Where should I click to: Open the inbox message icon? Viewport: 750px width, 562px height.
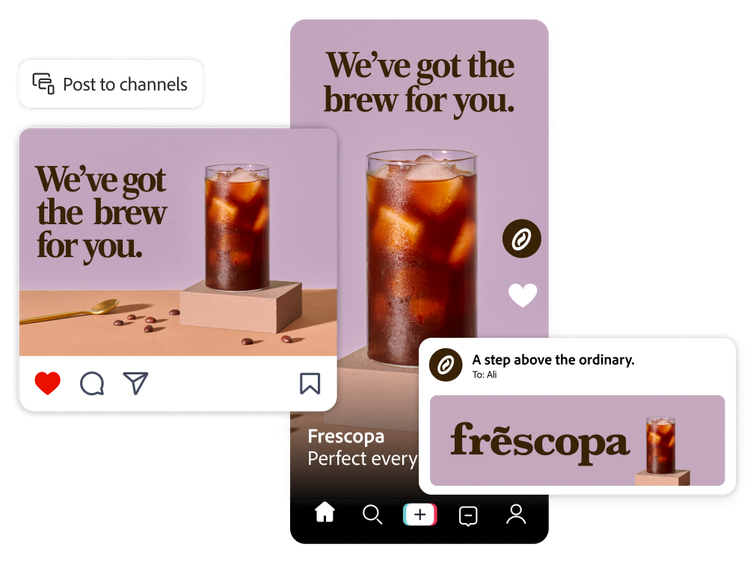click(x=468, y=516)
